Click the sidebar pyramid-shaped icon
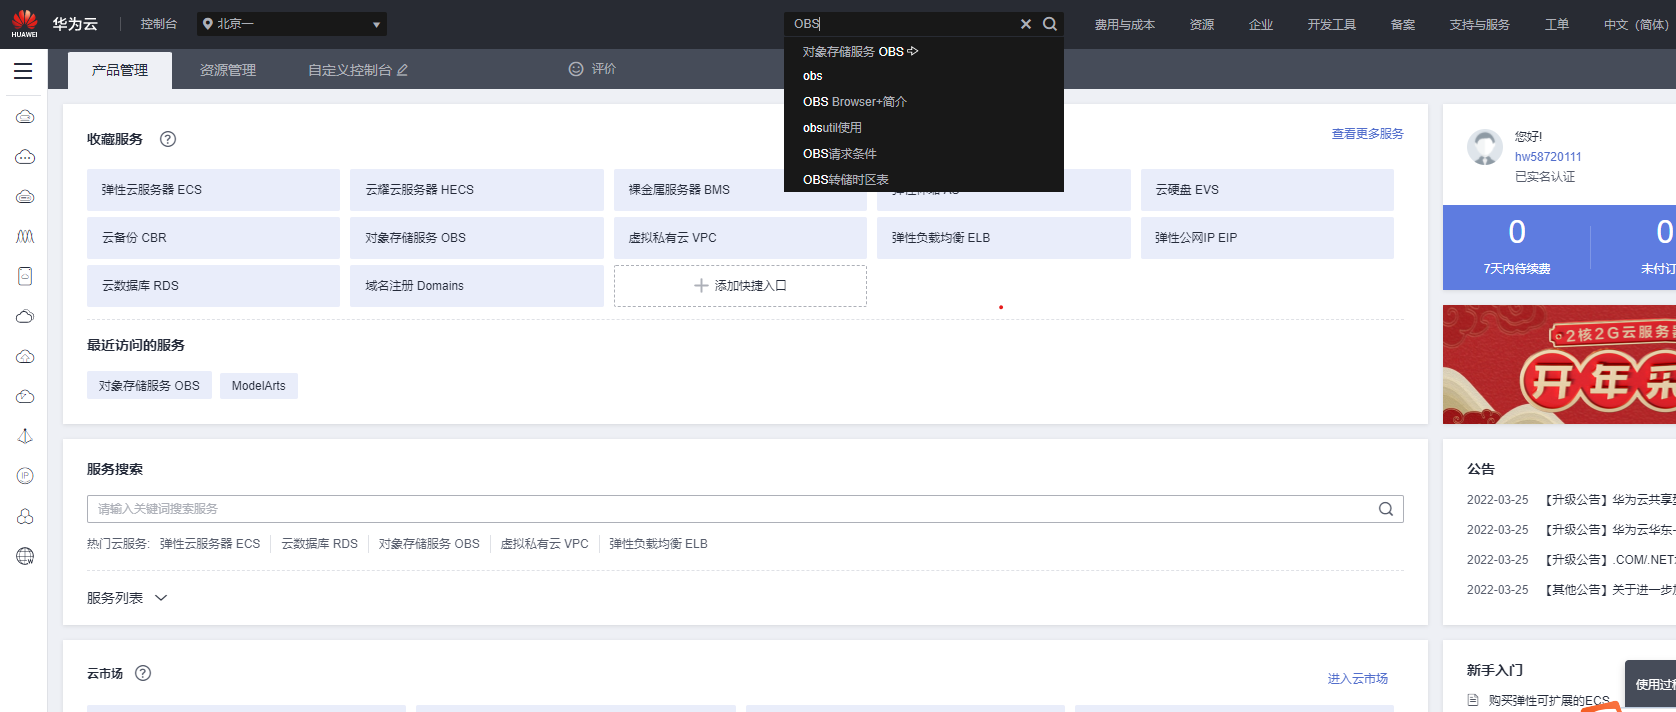 click(x=25, y=436)
